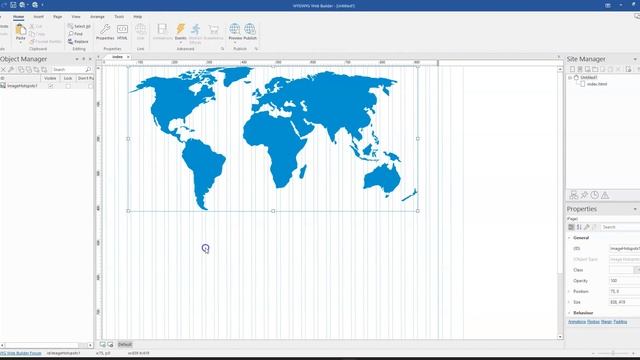
Task: Open WYSIWYG Web Builder Forum link in status bar
Action: 20,353
